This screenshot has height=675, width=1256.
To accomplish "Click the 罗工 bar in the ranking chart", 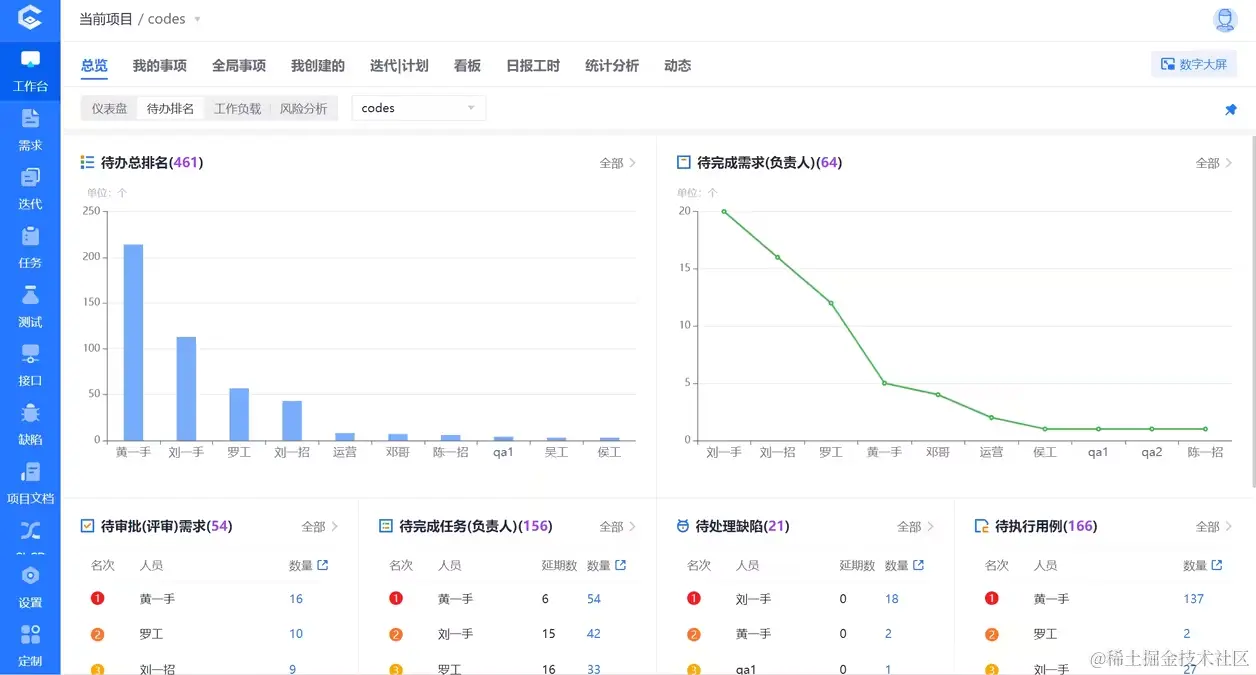I will coord(239,414).
